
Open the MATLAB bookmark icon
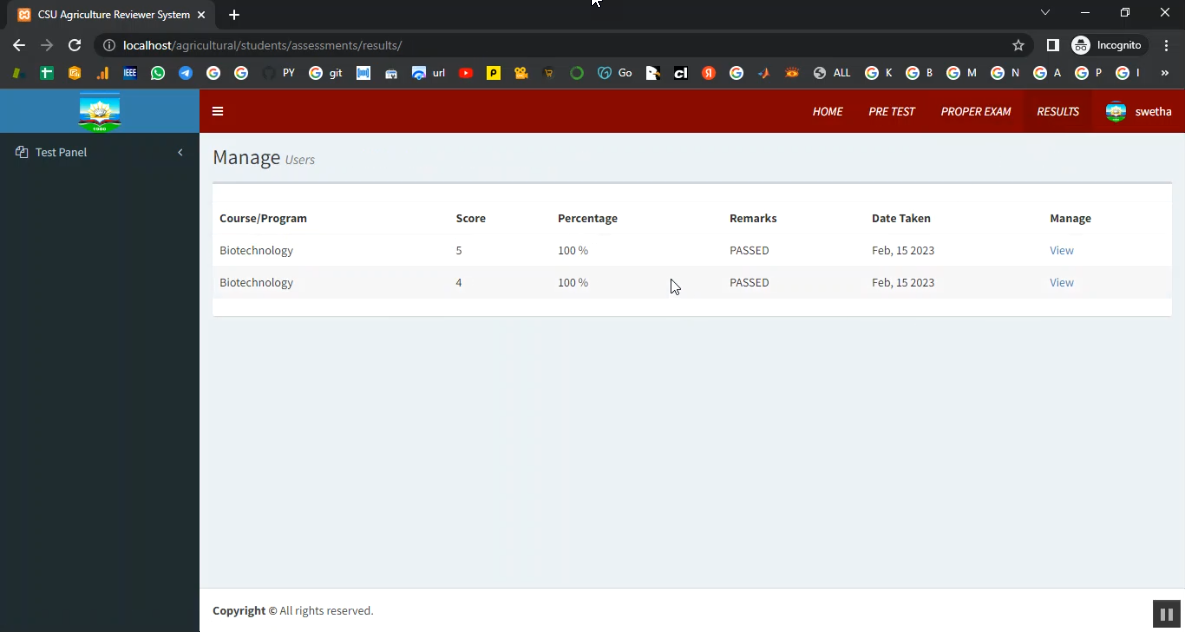764,73
